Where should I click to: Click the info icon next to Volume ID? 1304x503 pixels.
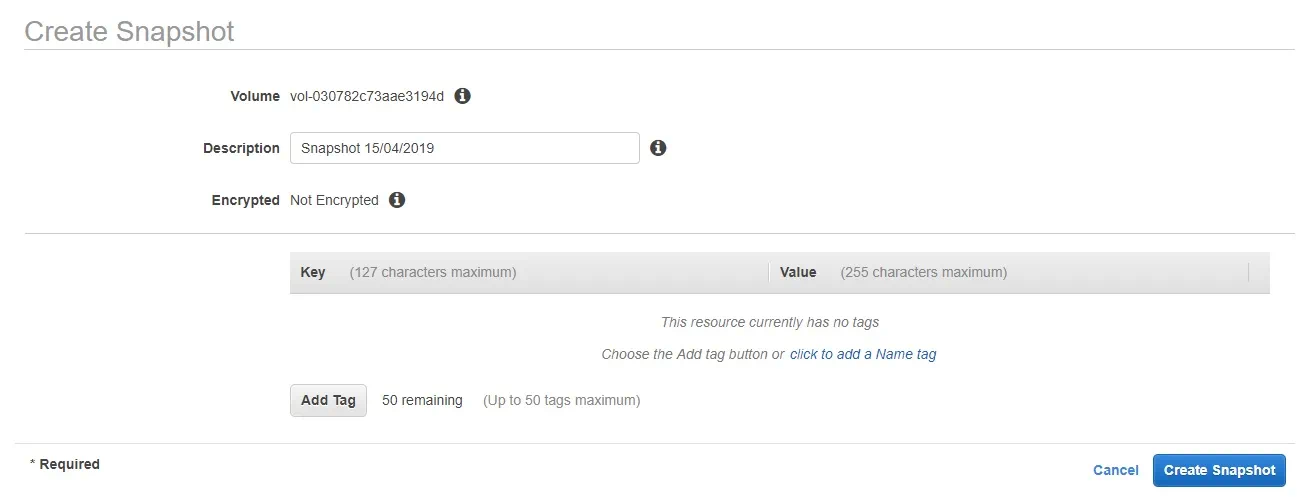point(462,96)
